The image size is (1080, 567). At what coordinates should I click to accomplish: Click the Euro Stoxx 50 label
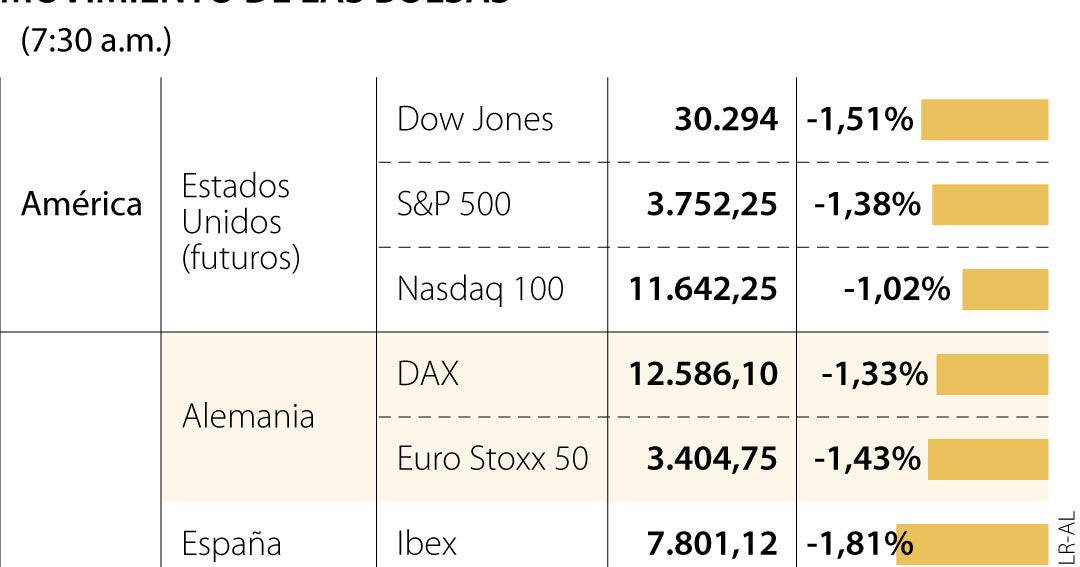coord(492,459)
